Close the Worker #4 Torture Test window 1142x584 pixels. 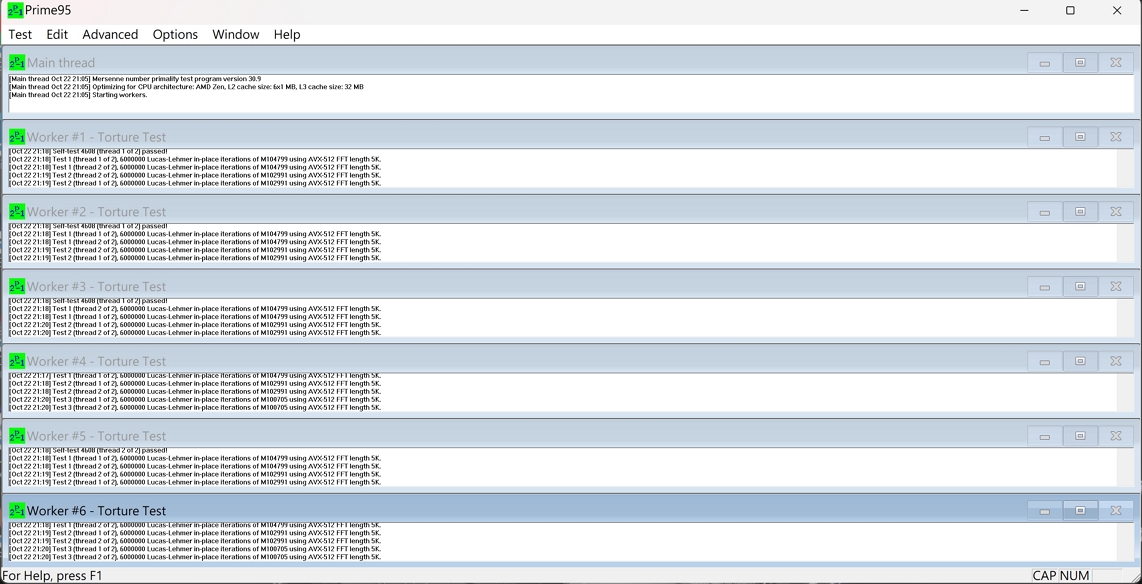[1116, 361]
